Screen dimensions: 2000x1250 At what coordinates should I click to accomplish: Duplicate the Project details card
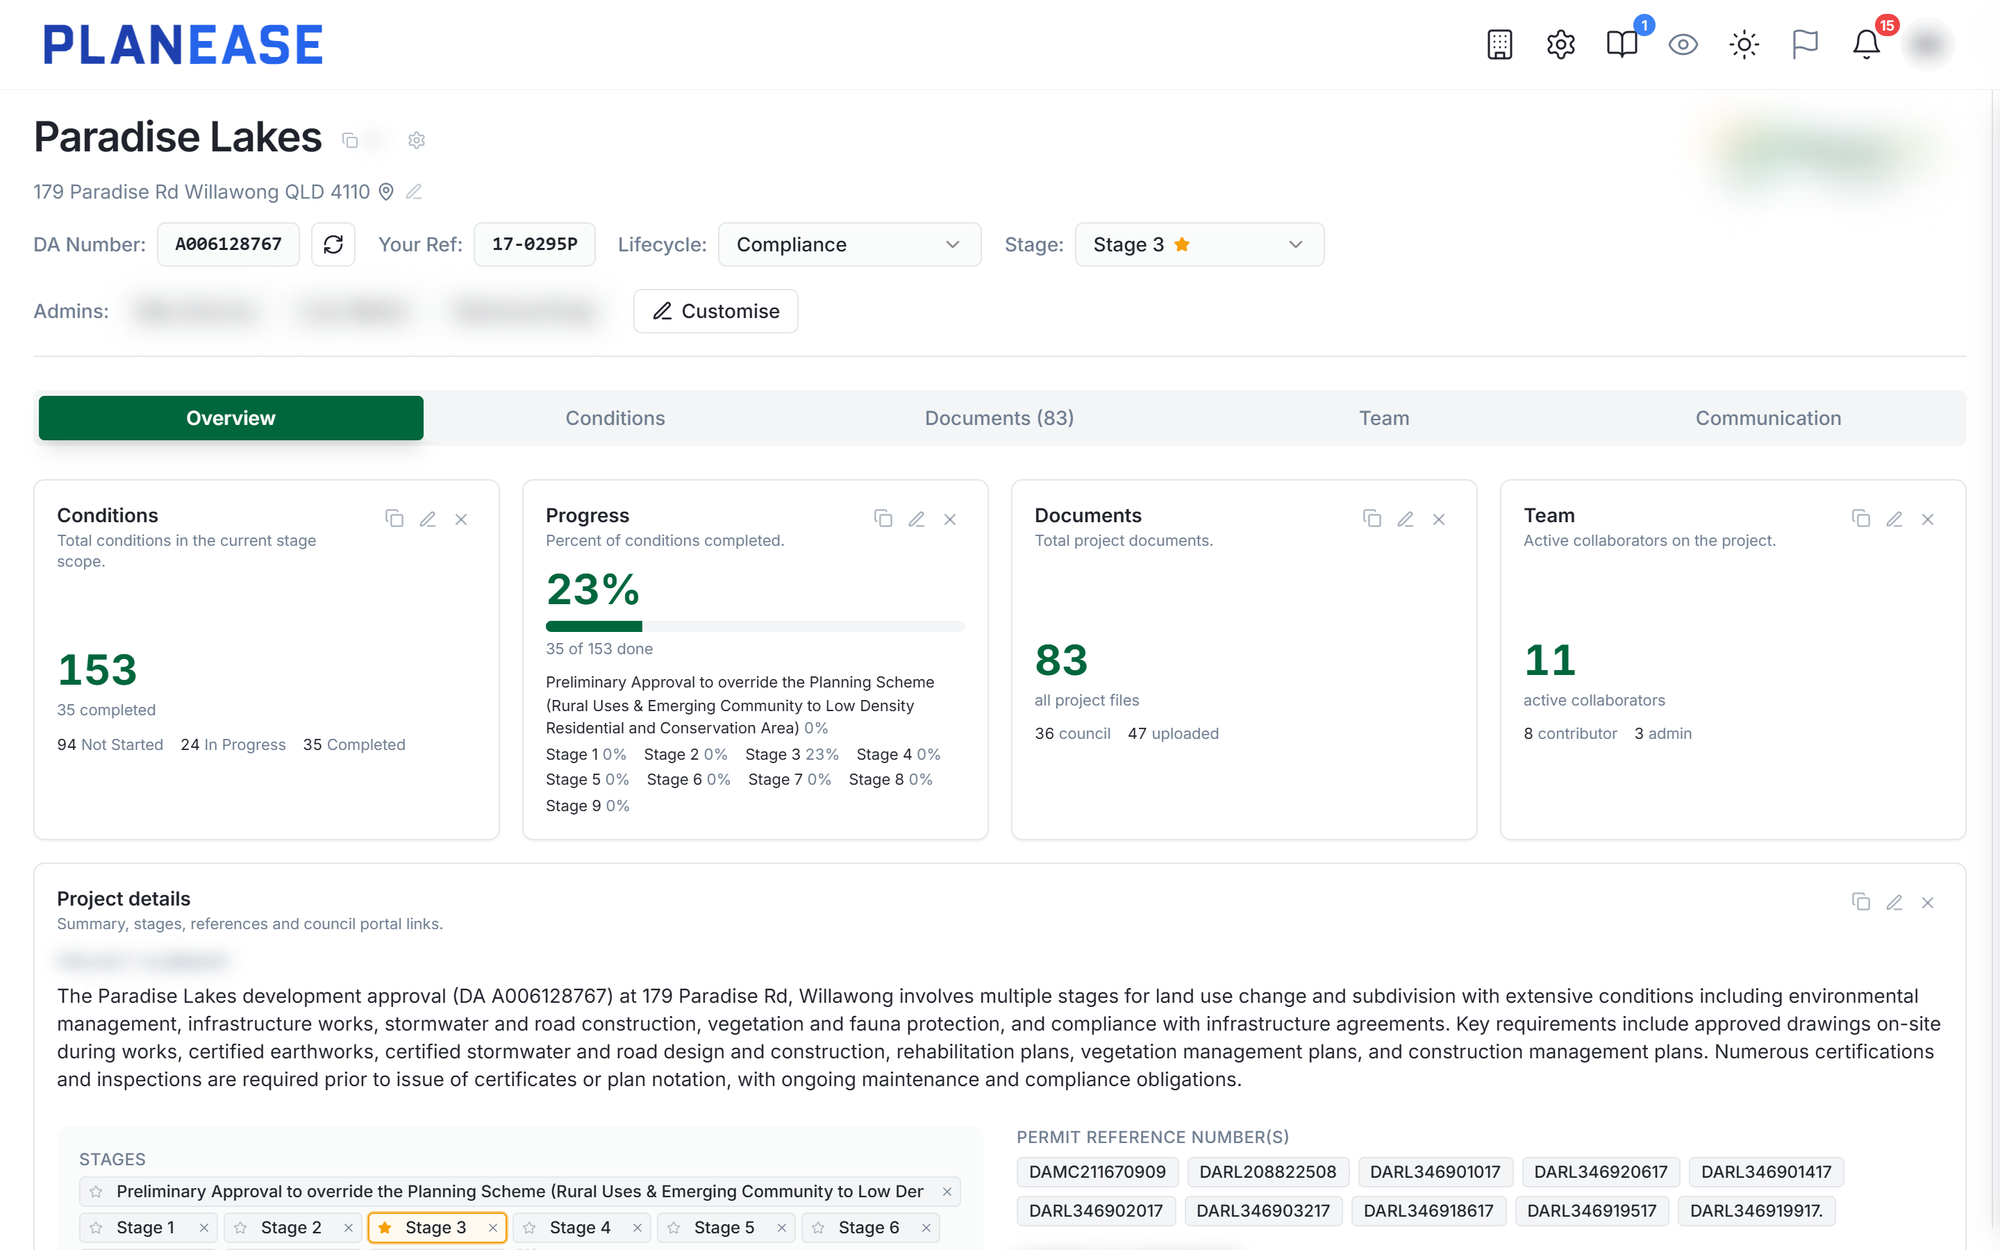[x=1861, y=902]
